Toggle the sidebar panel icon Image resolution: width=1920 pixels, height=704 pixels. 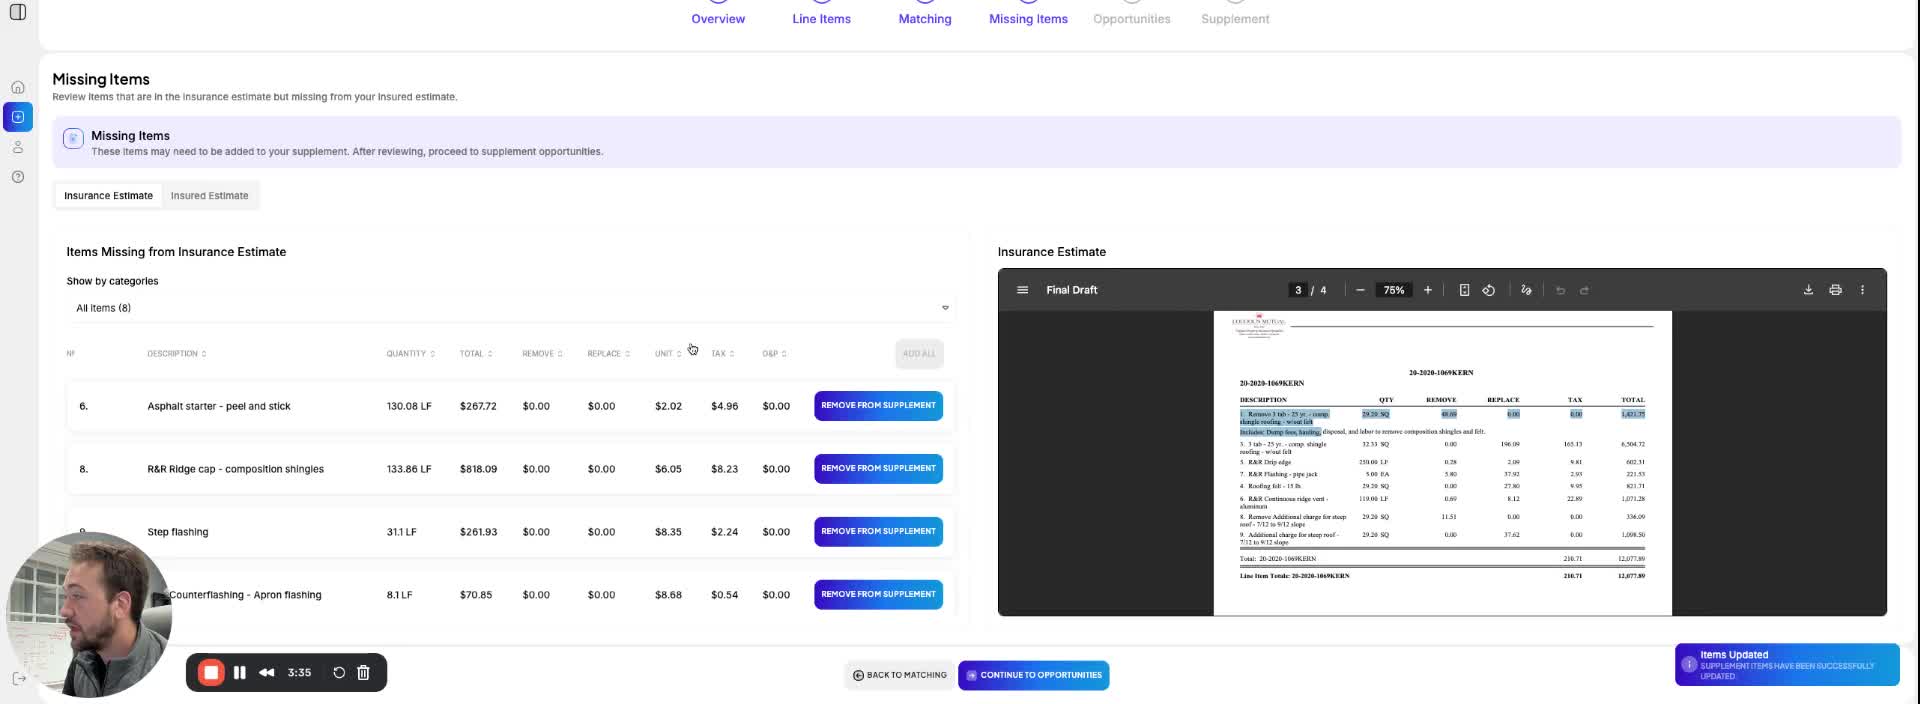coord(18,12)
